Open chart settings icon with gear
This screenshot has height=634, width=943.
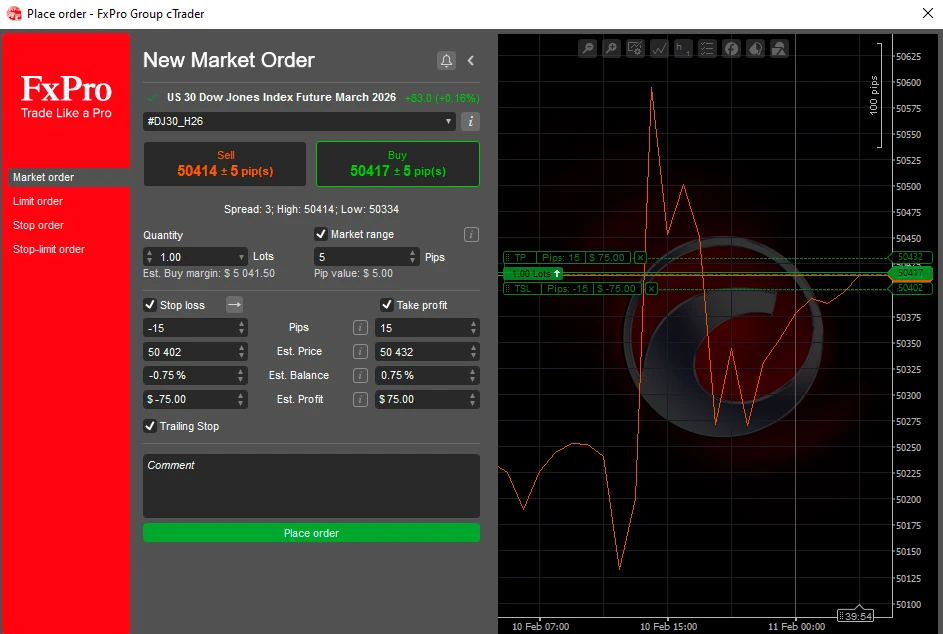pyautogui.click(x=635, y=48)
